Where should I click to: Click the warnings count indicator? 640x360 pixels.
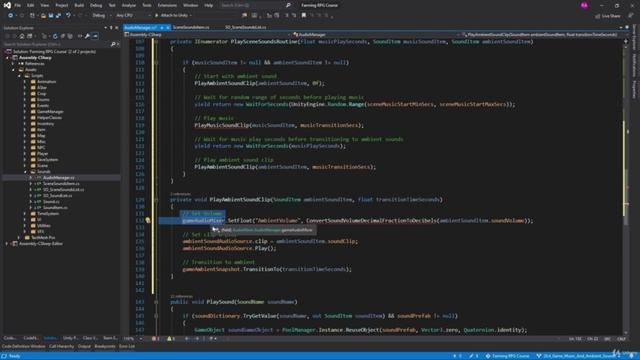click(x=171, y=339)
